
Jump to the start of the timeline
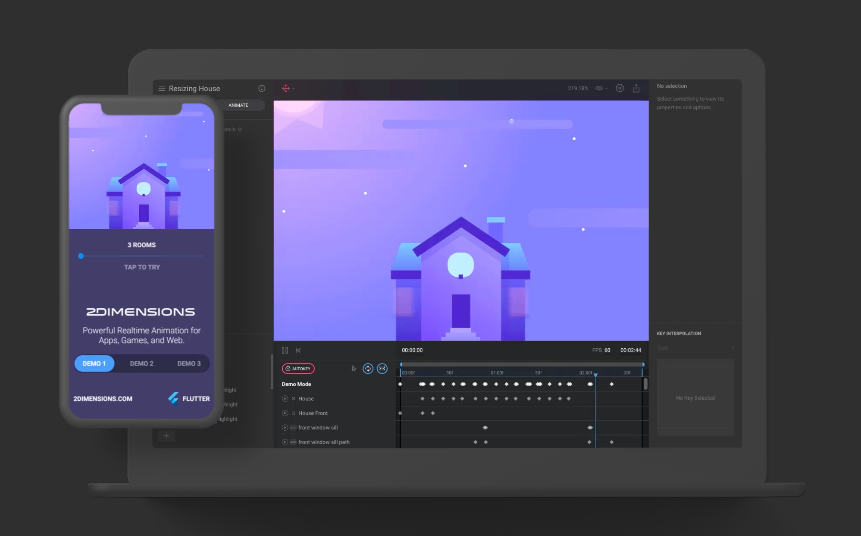(298, 350)
